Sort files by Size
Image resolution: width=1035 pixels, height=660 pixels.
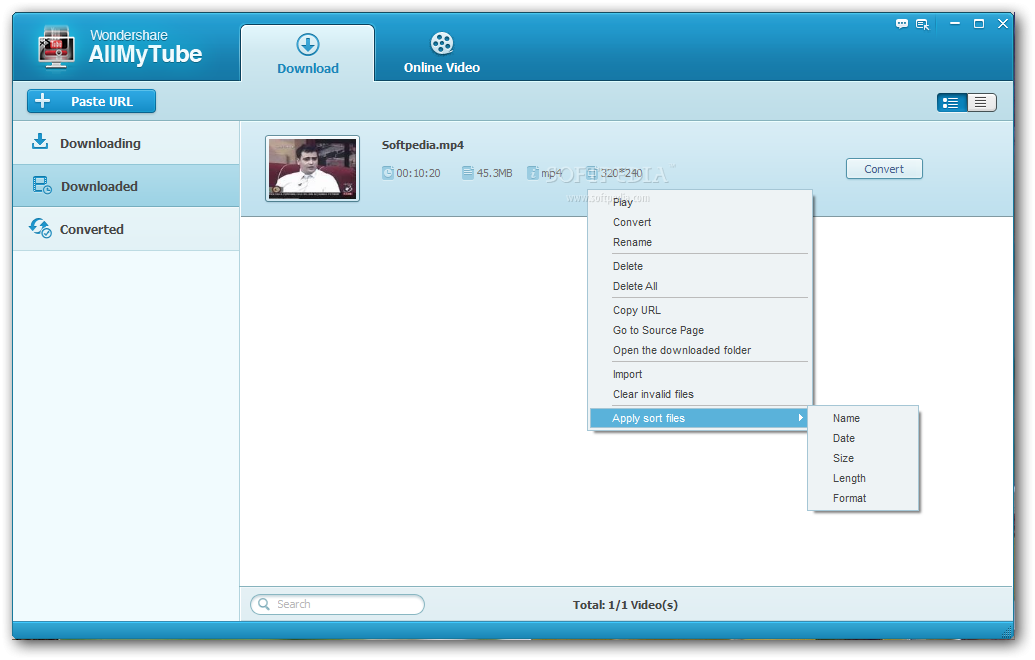tap(843, 458)
